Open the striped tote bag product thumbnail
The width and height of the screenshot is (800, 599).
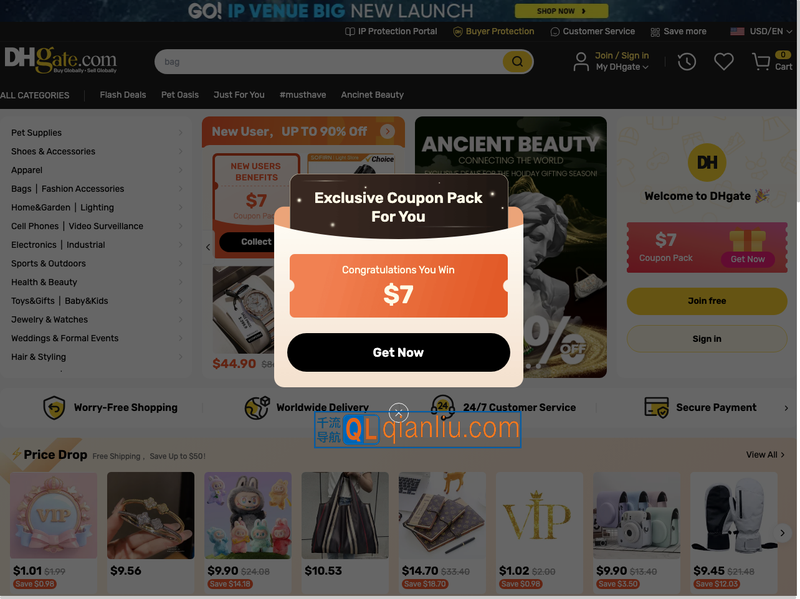pyautogui.click(x=345, y=515)
